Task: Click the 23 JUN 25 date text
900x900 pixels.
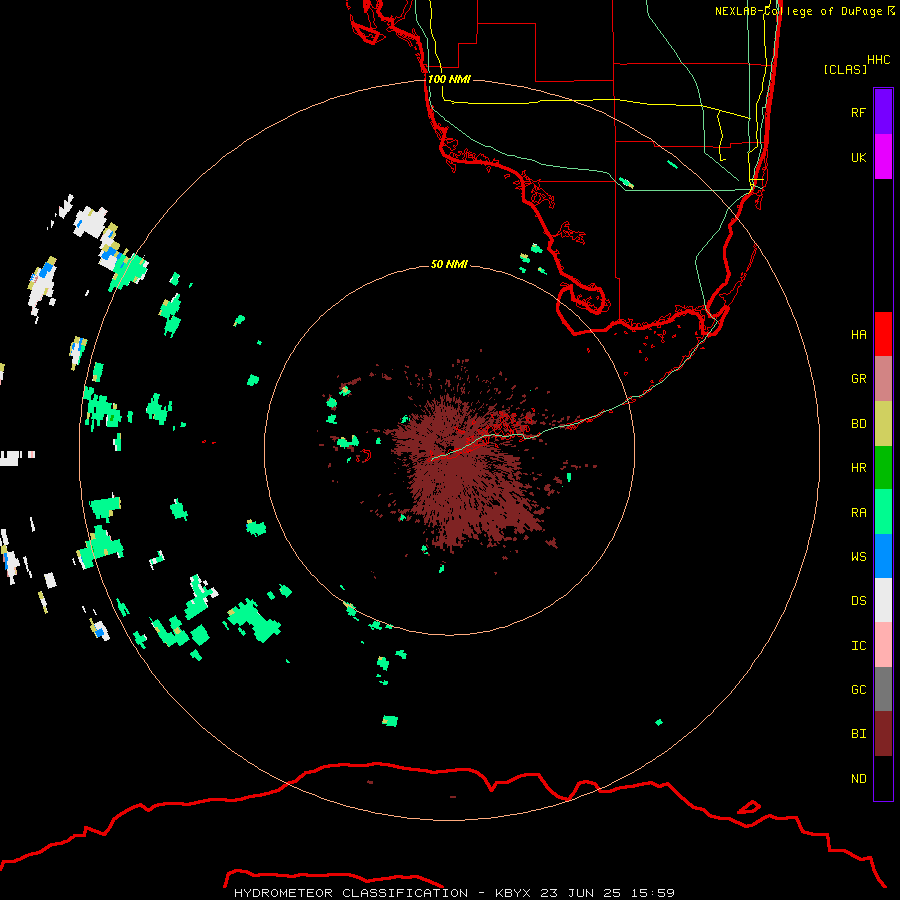Action: click(x=585, y=893)
